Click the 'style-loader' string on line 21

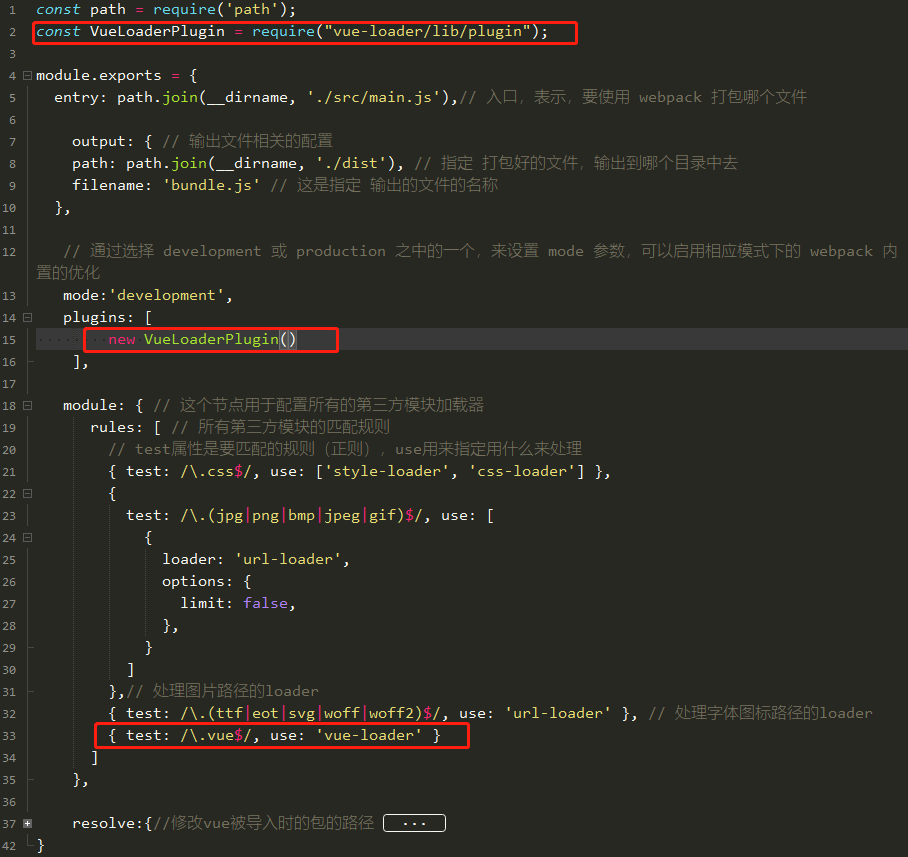click(x=387, y=471)
